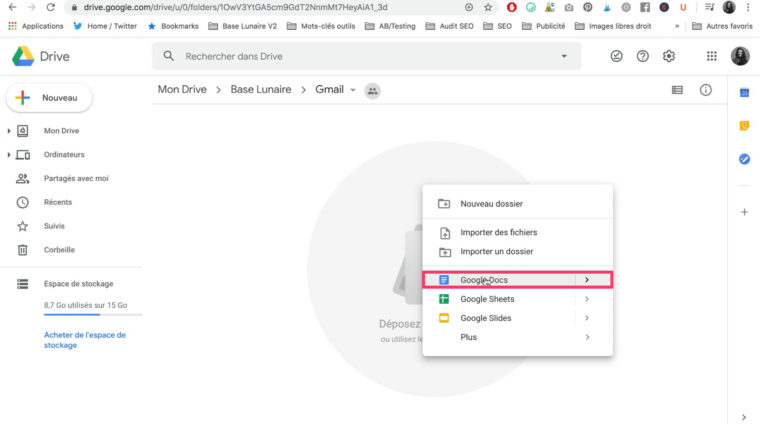Click add-ons plus icon in side panel

click(x=744, y=212)
